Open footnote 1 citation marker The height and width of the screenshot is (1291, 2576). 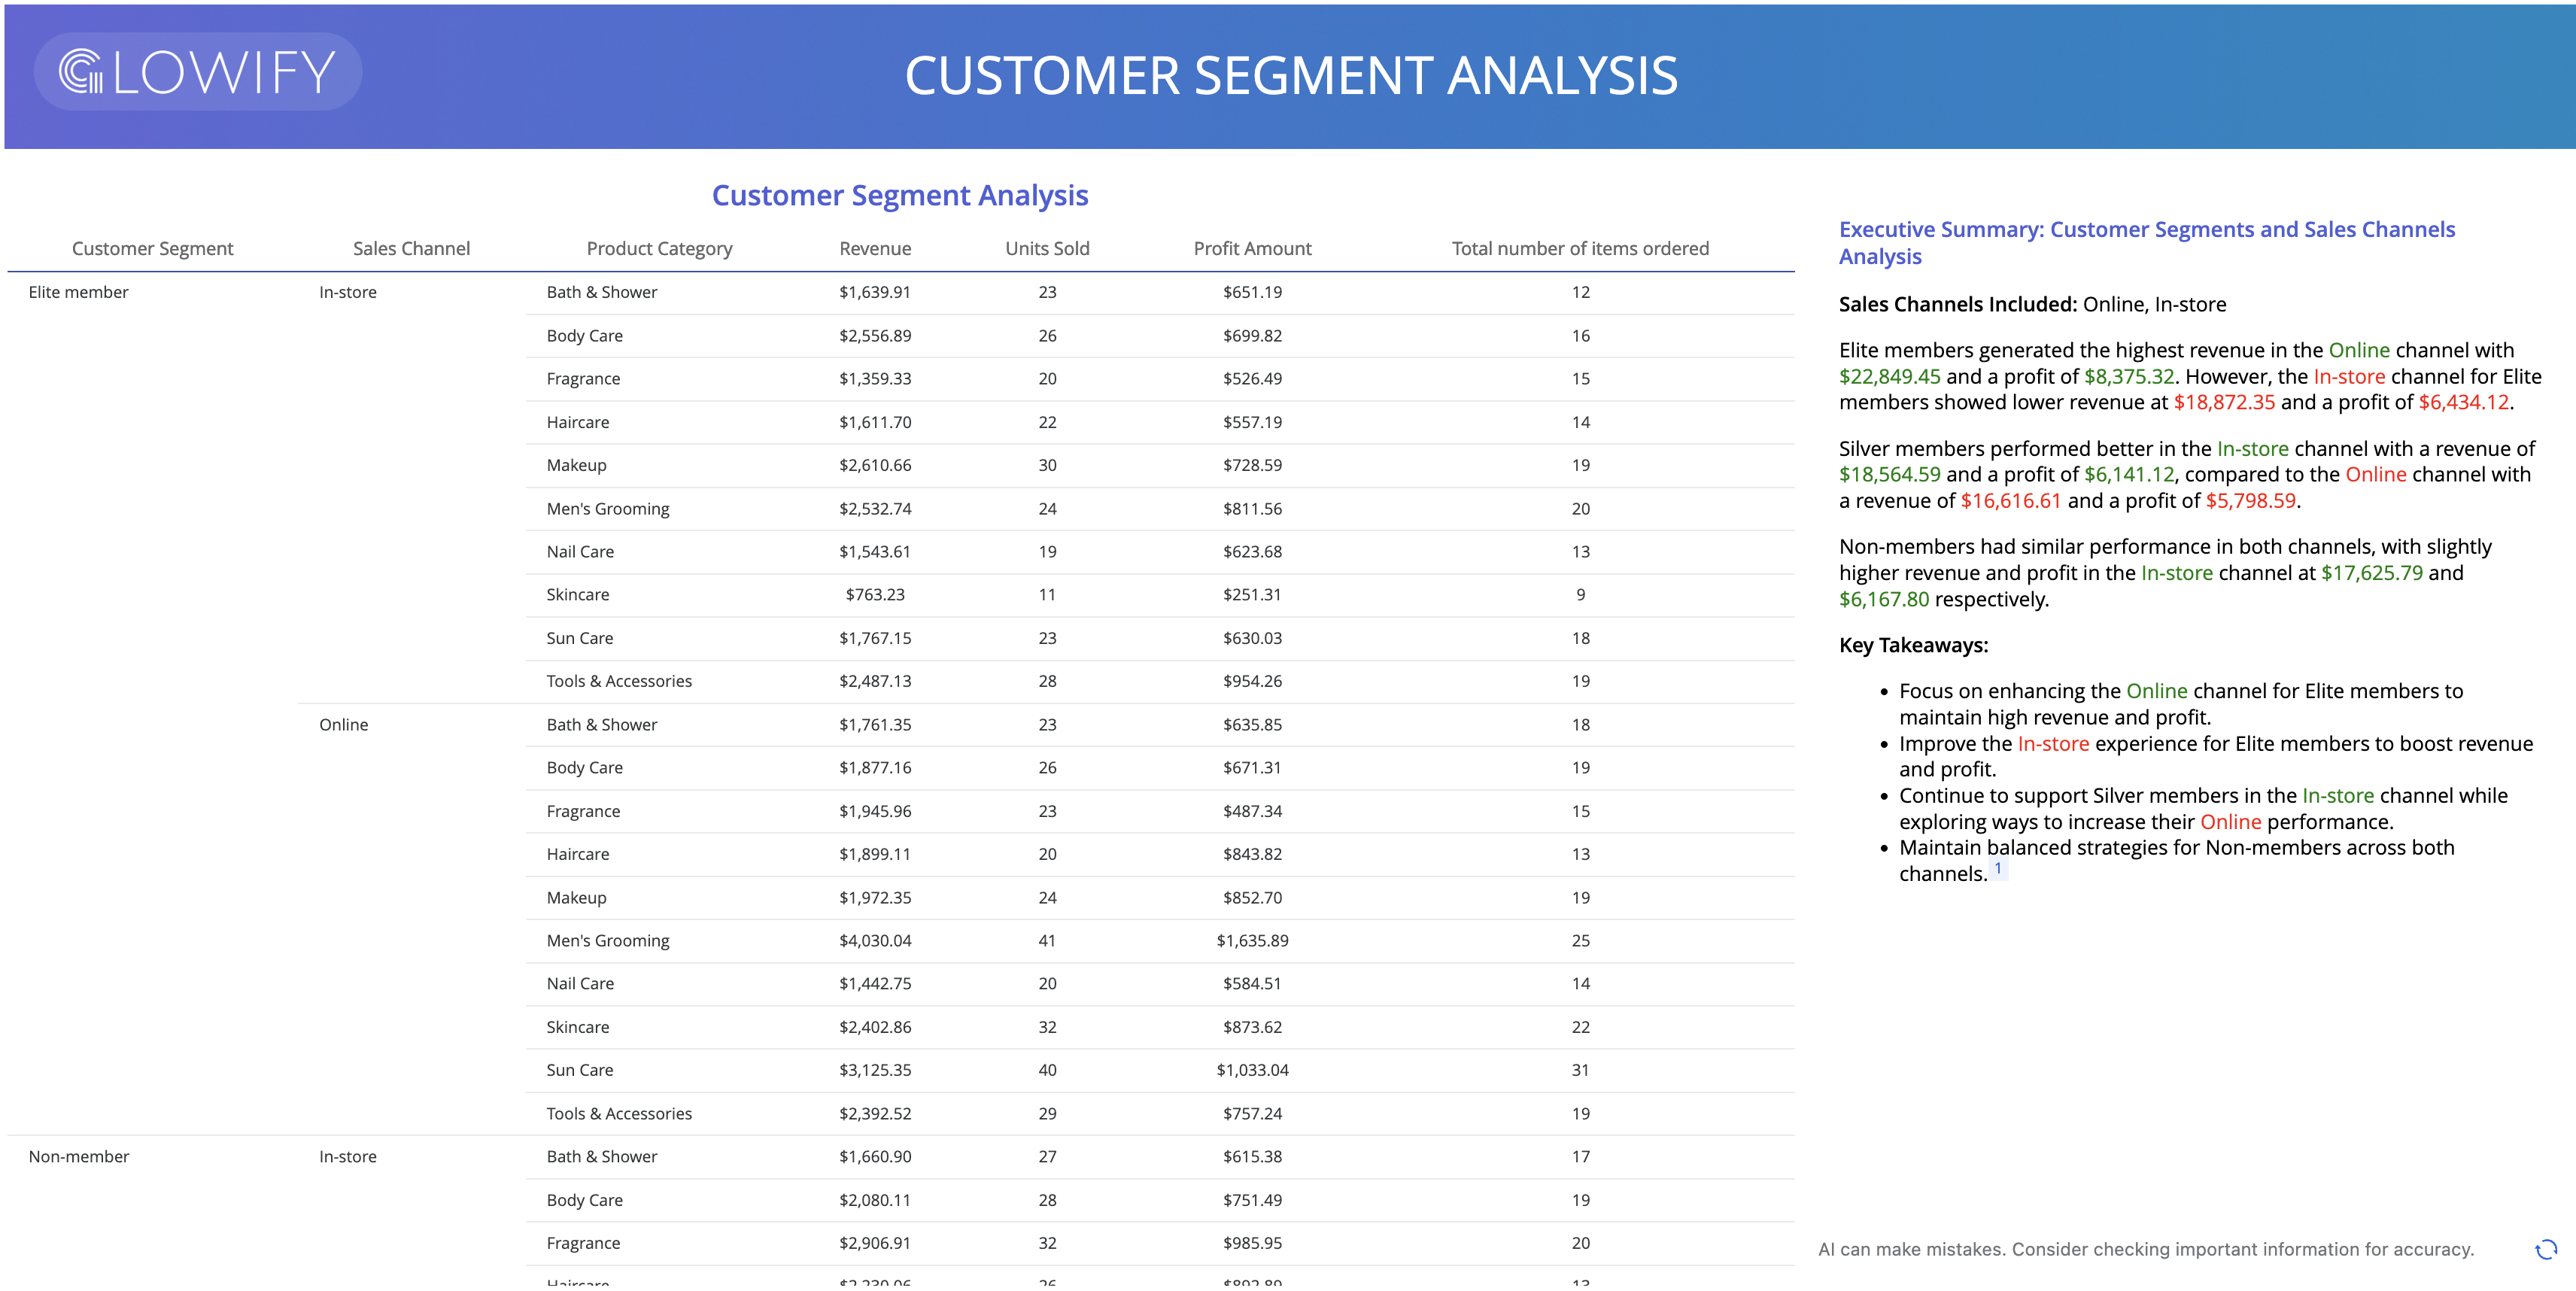[1998, 868]
